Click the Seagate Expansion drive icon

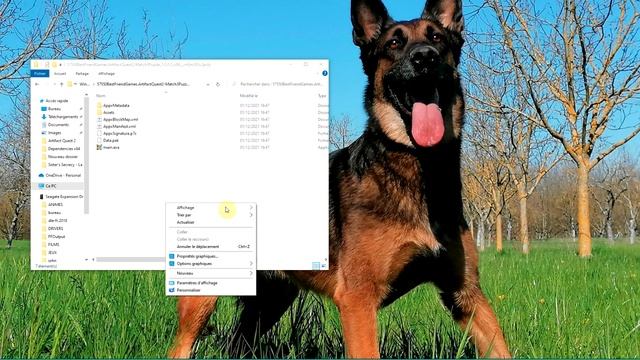pos(41,197)
